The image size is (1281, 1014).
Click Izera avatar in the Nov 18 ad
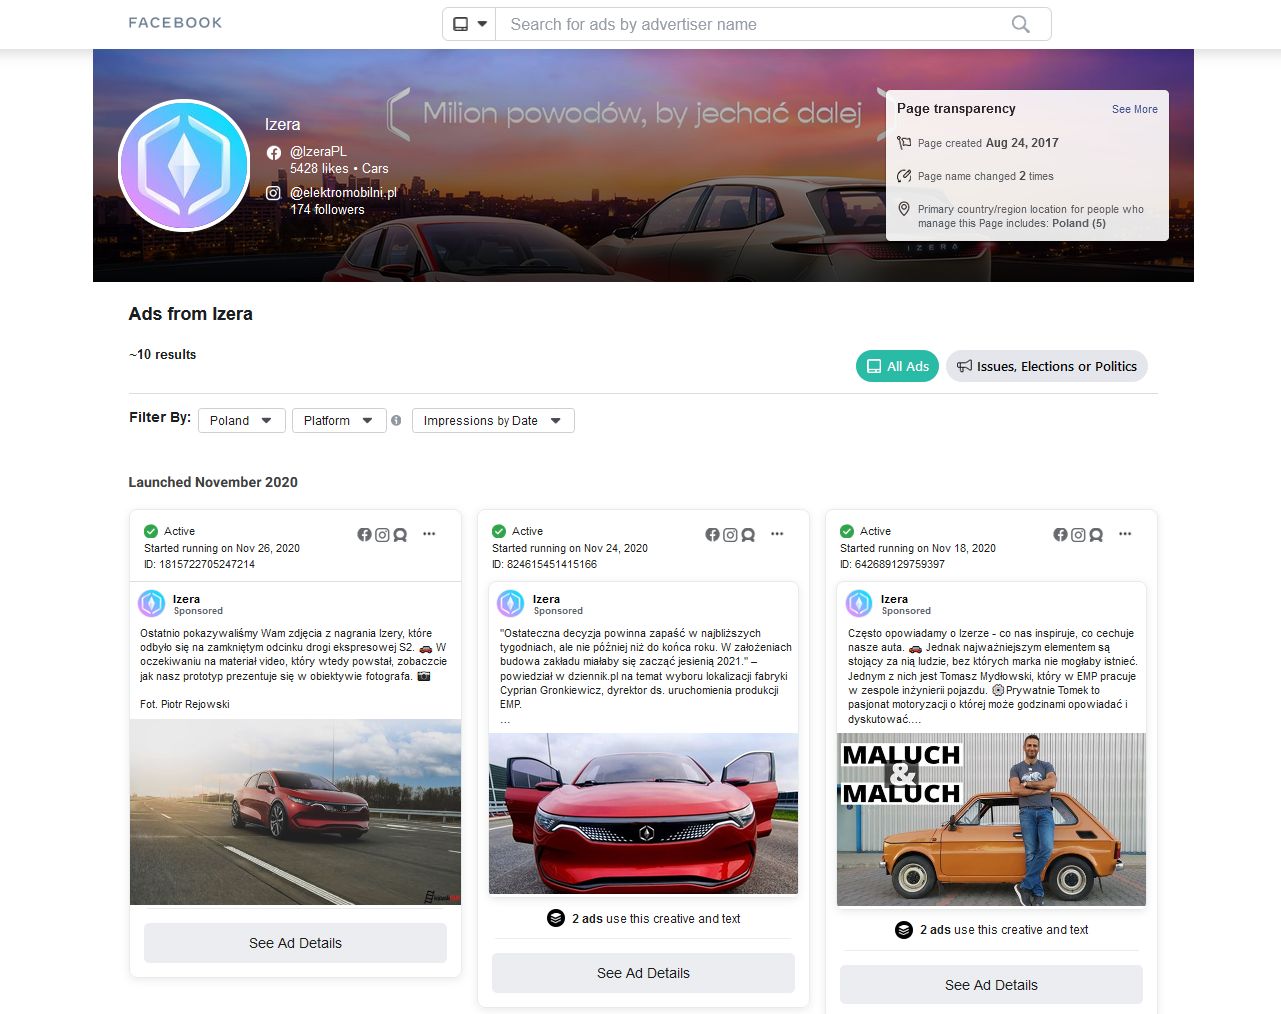tap(859, 603)
